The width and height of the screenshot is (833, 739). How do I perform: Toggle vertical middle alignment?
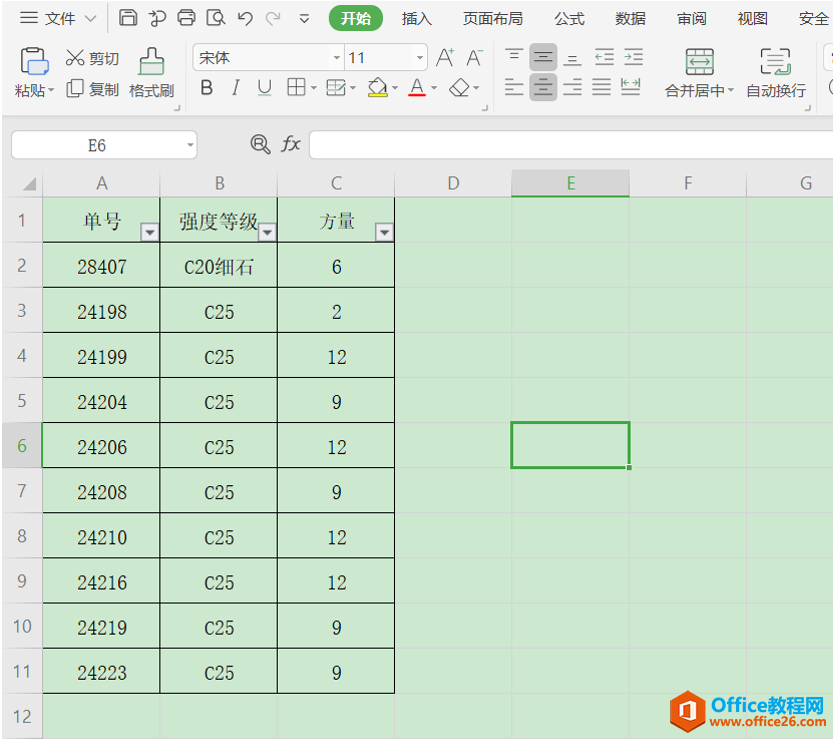(543, 57)
